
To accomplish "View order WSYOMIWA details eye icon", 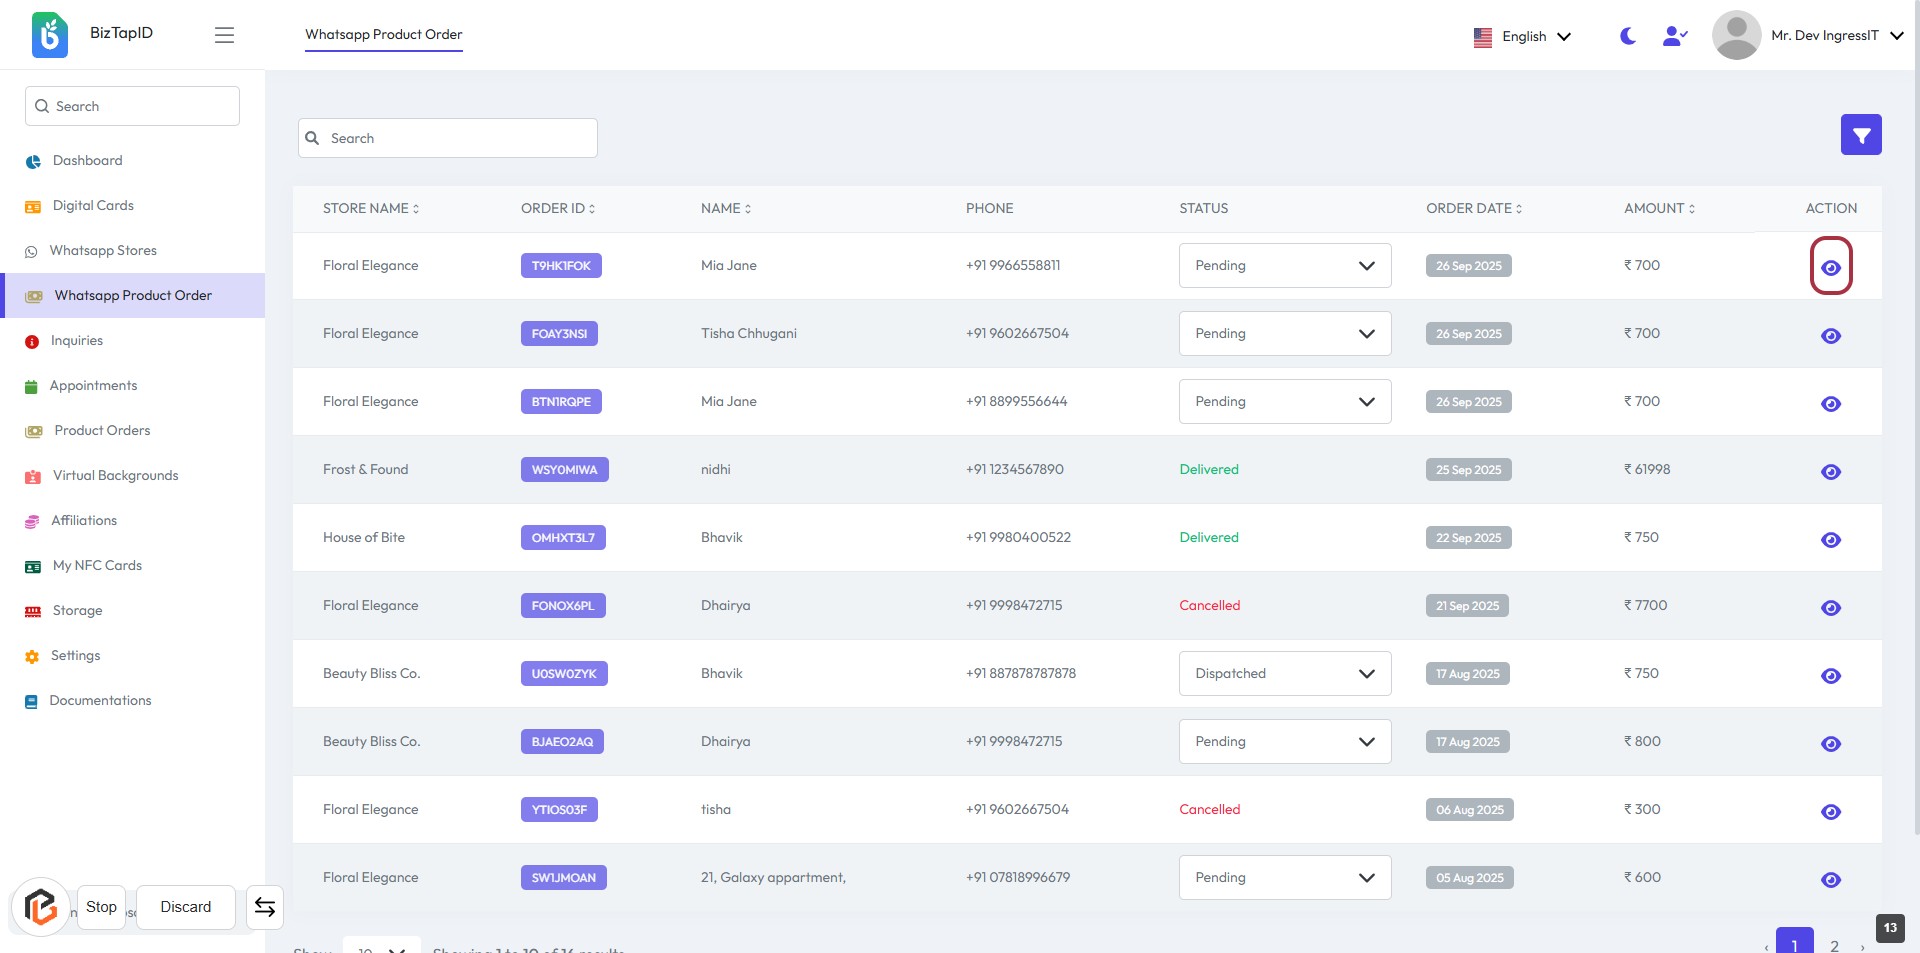I will pos(1830,471).
